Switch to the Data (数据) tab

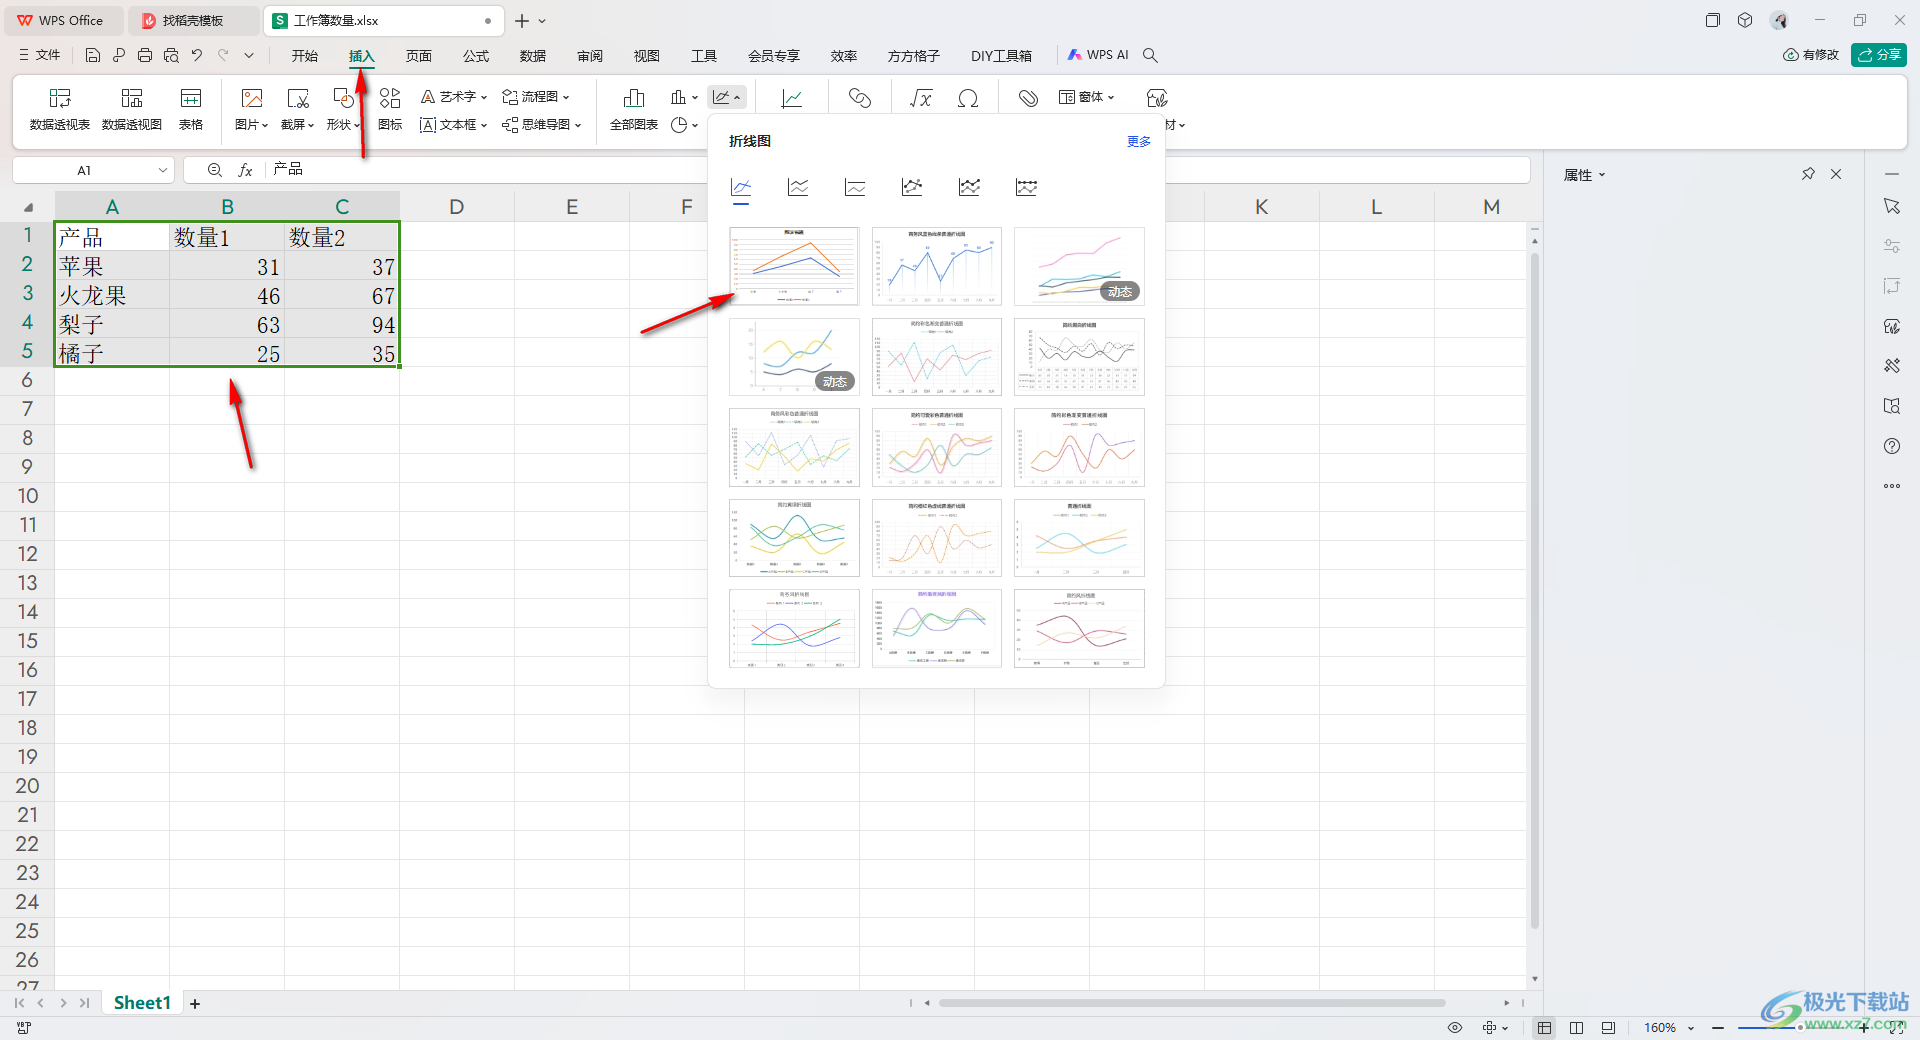(x=533, y=56)
